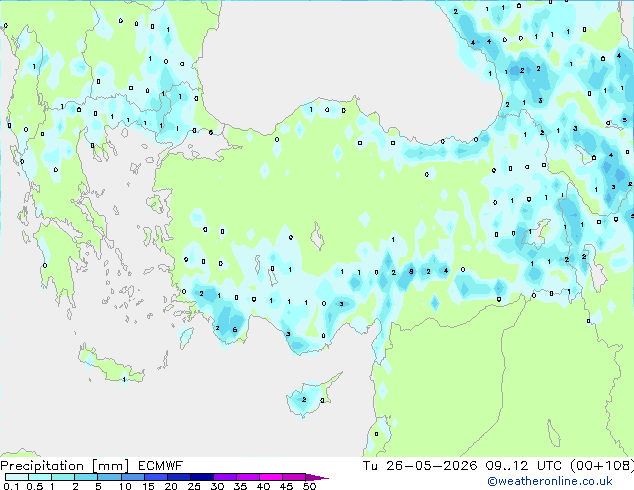
Task: Click Crete island precipitation value '1'
Action: click(x=124, y=379)
